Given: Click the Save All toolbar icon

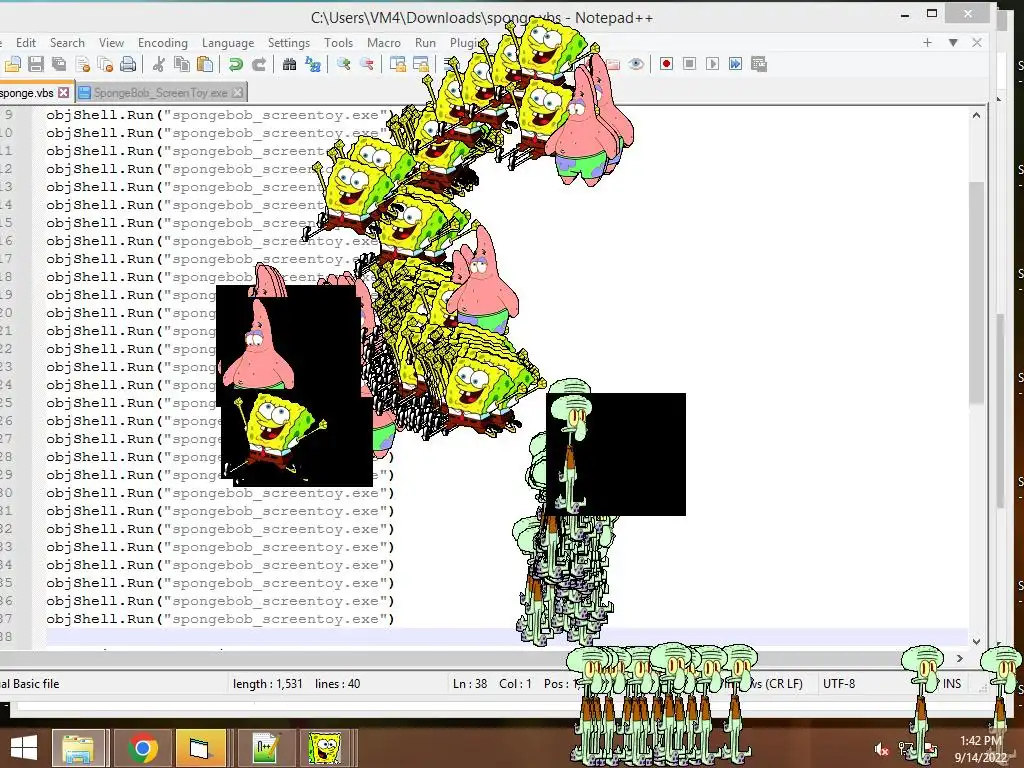Looking at the screenshot, I should (59, 64).
